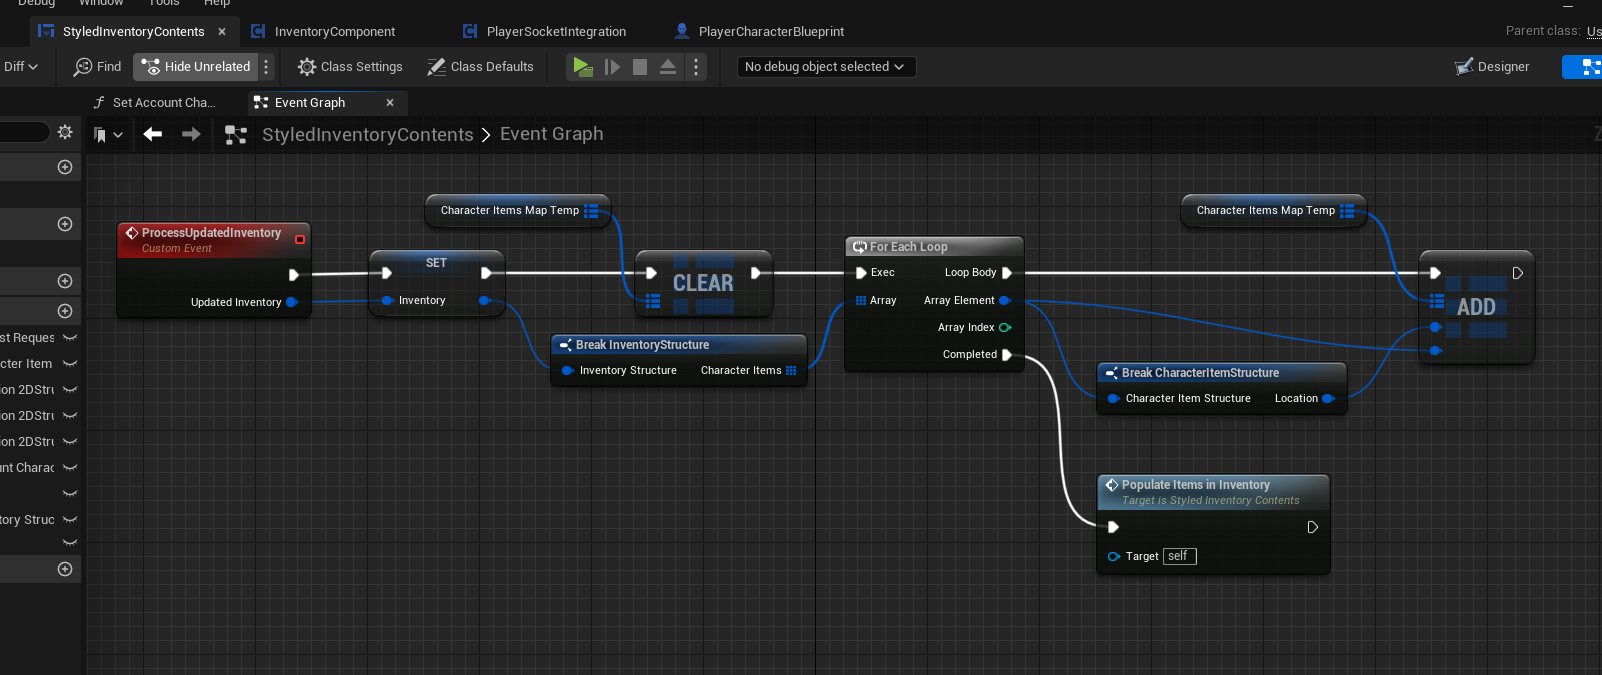
Task: Toggle Hide Unrelated nodes
Action: click(196, 67)
